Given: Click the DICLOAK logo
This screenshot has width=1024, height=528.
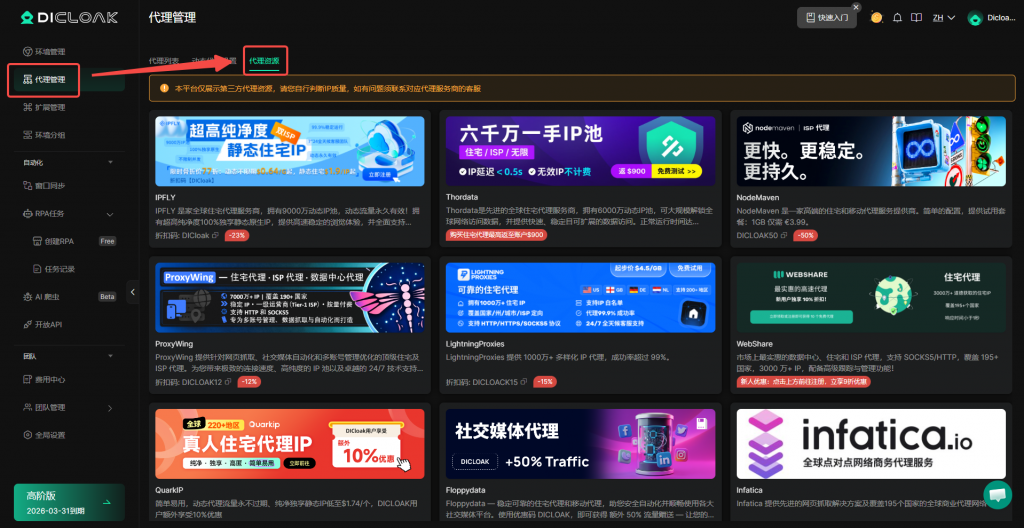Looking at the screenshot, I should click(68, 17).
